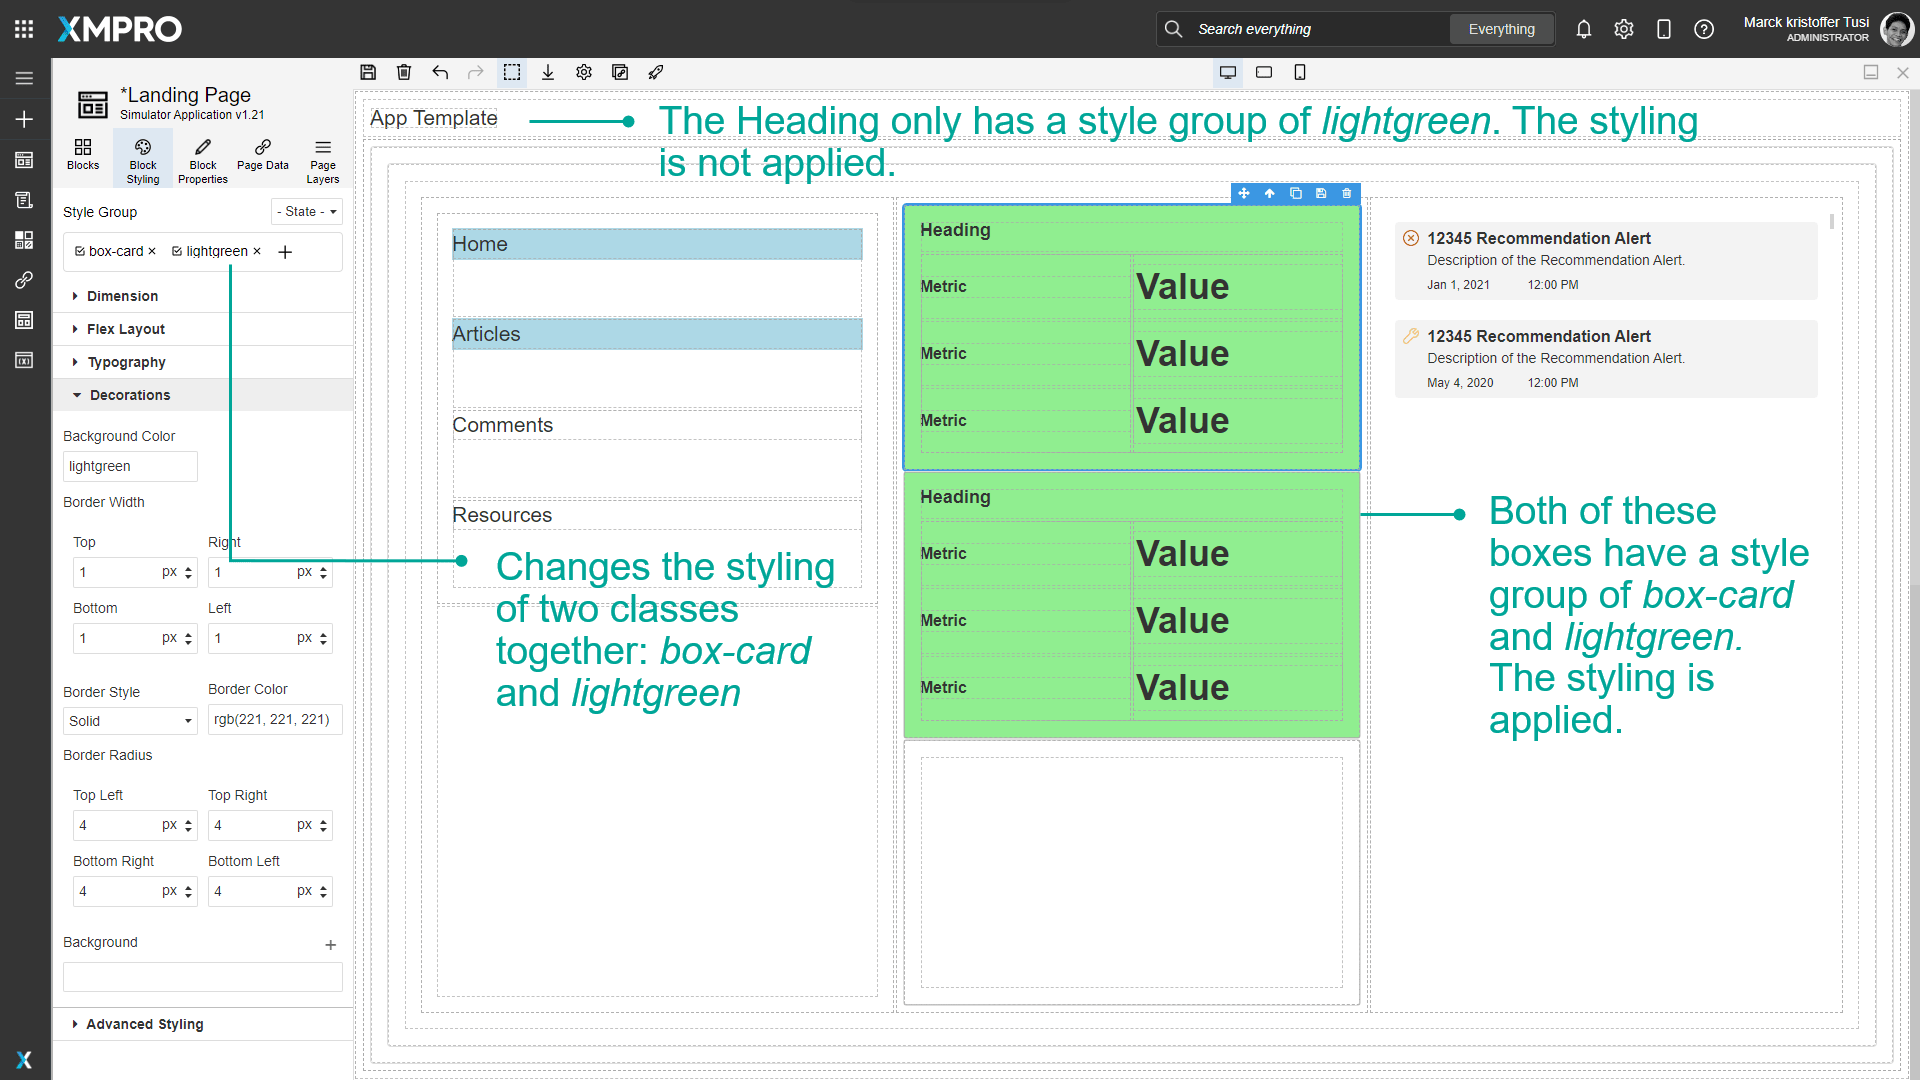The height and width of the screenshot is (1080, 1920).
Task: Toggle the dashed component outlines icon
Action: (x=512, y=72)
